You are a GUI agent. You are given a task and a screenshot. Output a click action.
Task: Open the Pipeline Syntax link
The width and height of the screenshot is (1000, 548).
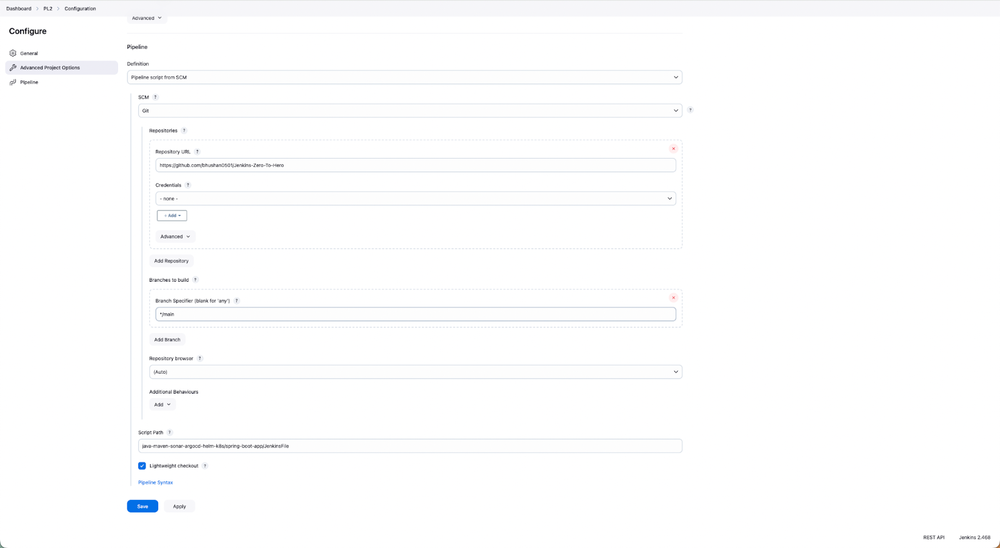tap(155, 482)
